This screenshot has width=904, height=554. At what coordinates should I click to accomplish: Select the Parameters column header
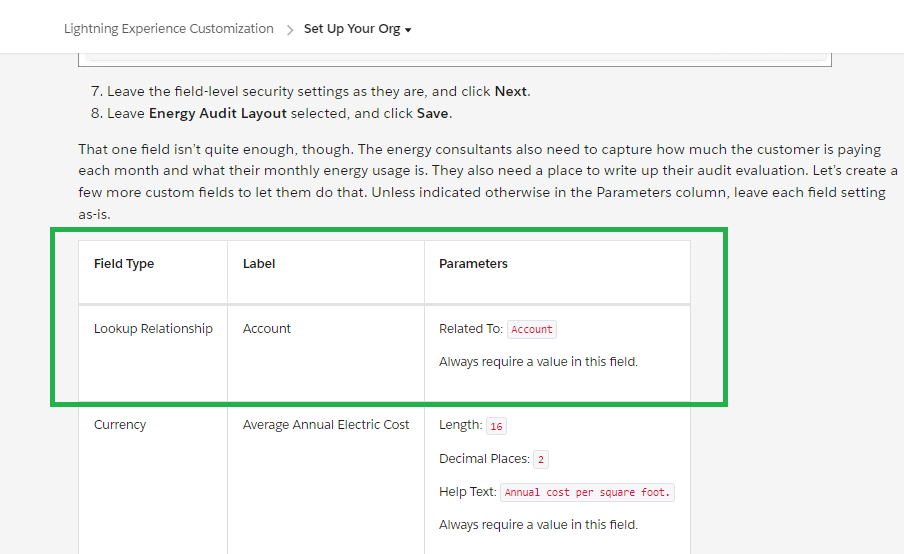coord(473,264)
